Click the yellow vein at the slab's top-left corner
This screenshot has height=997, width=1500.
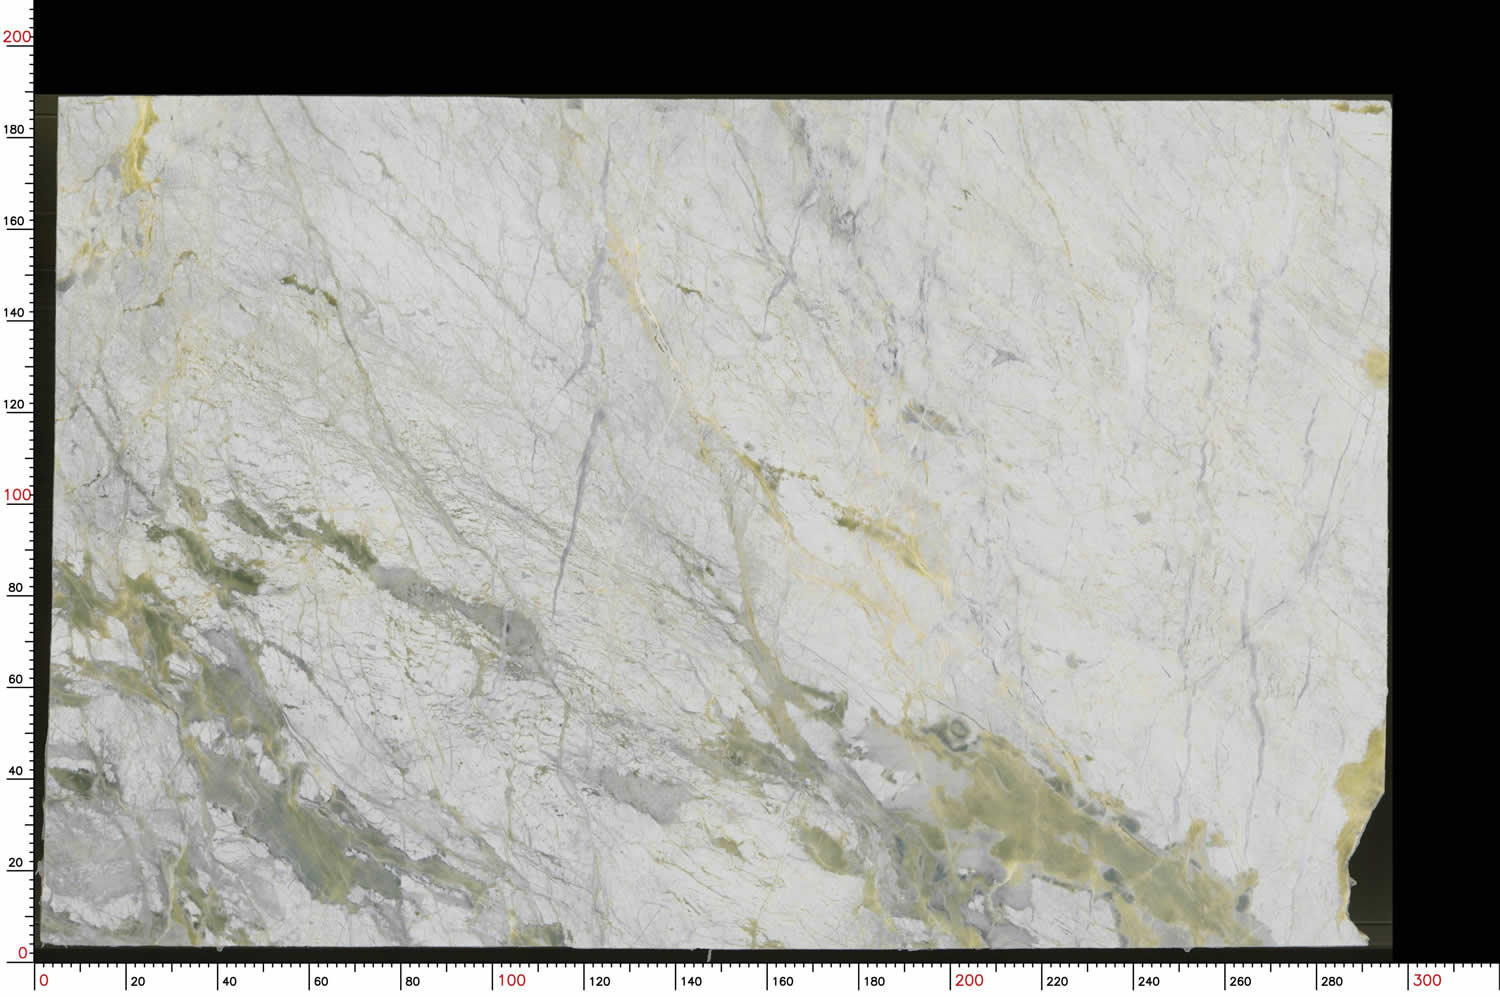(138, 150)
